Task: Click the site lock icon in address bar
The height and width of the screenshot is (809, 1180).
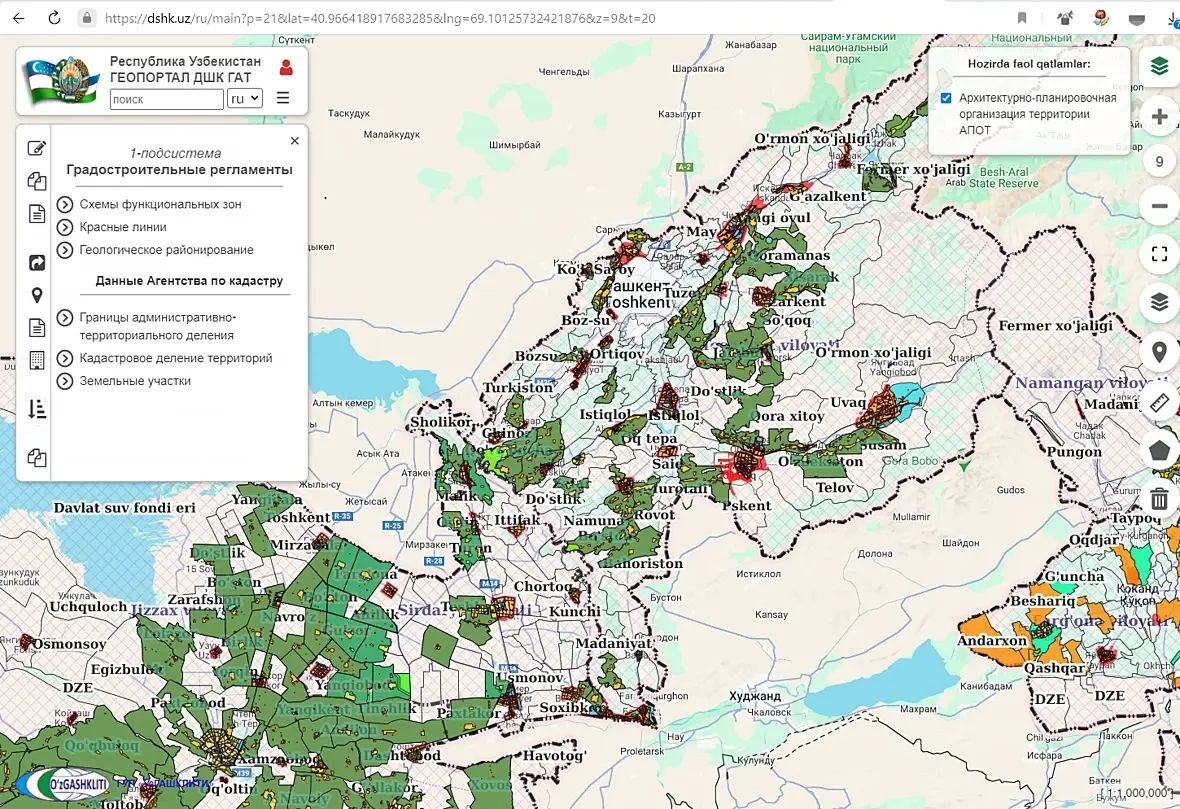Action: (x=87, y=18)
